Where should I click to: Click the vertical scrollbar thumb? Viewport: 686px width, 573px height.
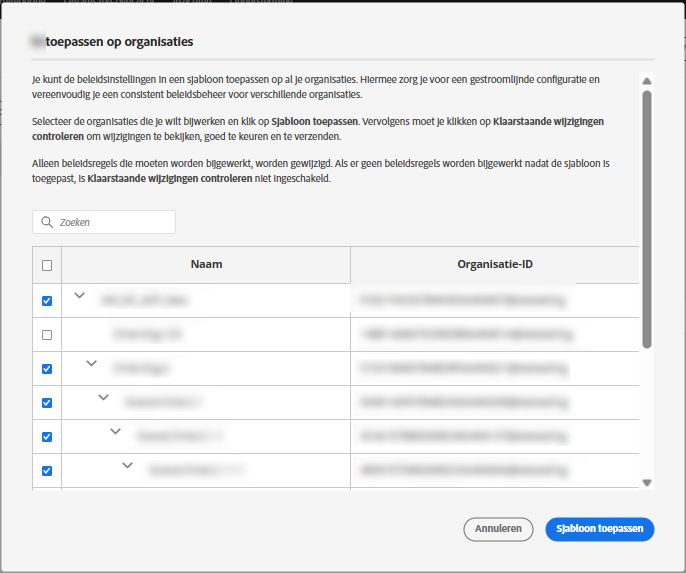pyautogui.click(x=647, y=220)
